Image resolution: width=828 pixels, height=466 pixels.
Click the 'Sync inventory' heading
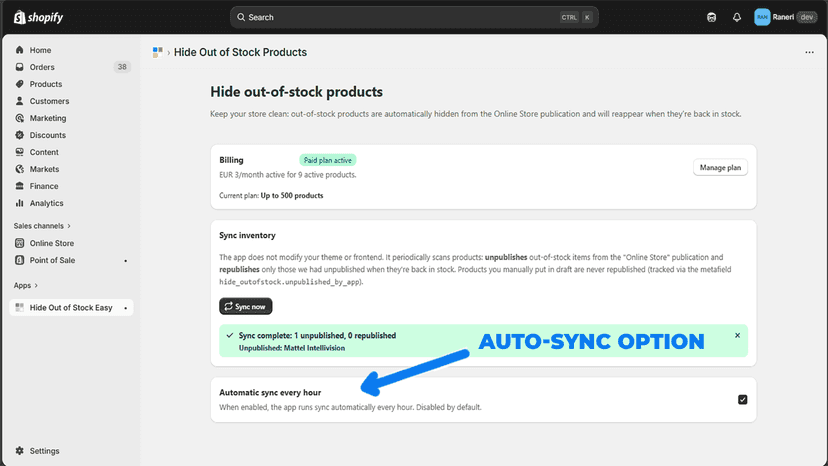coord(247,235)
